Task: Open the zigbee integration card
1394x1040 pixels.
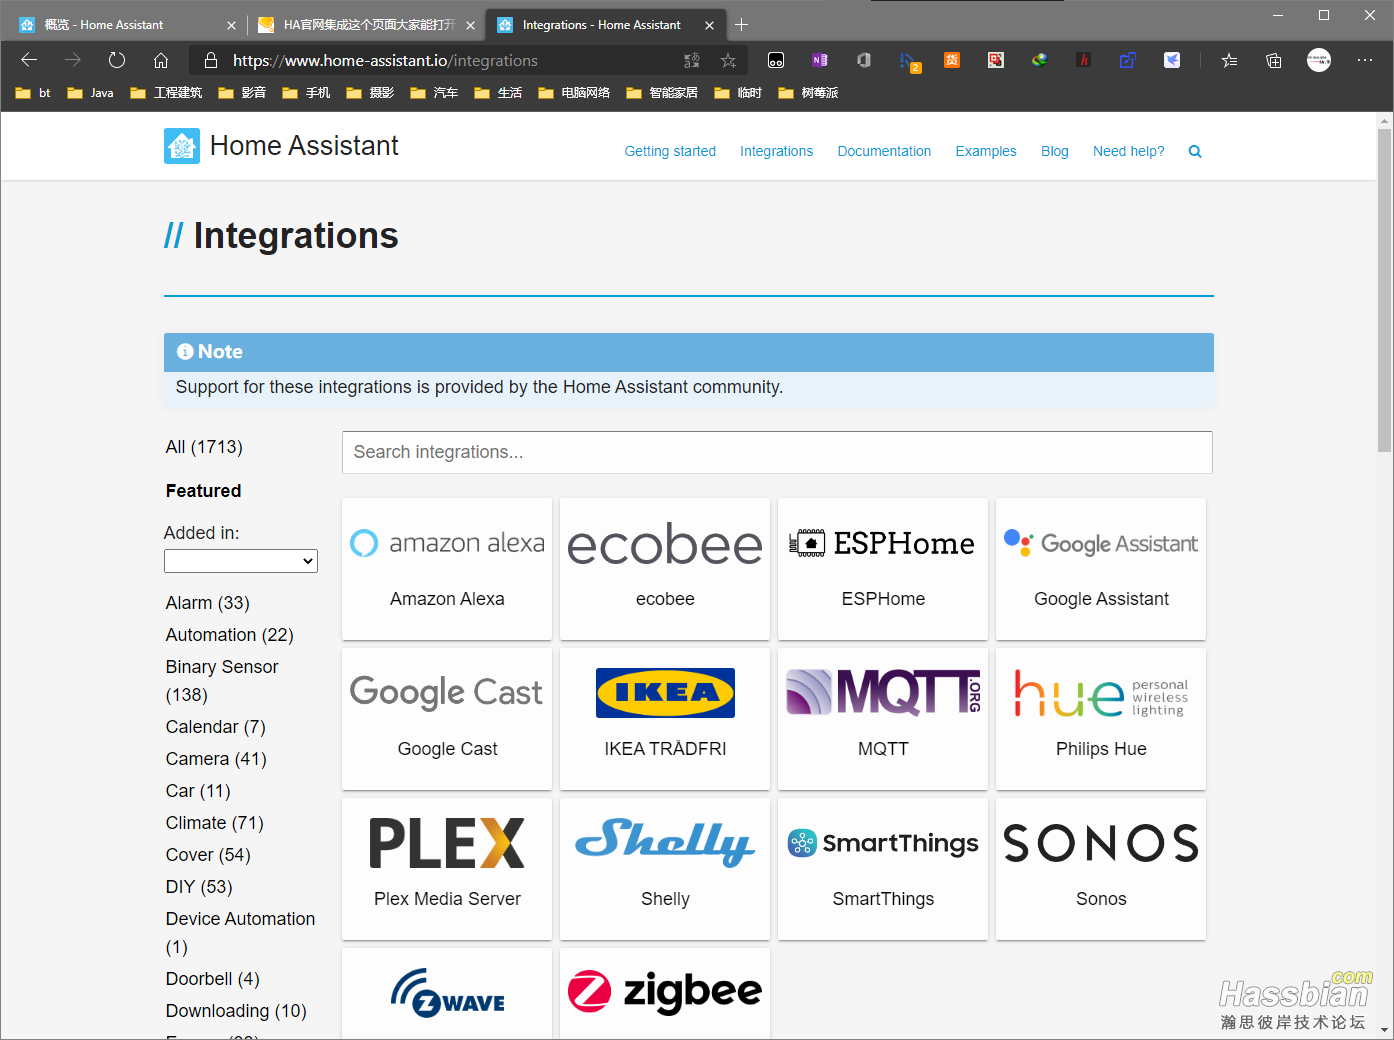Action: click(x=665, y=994)
